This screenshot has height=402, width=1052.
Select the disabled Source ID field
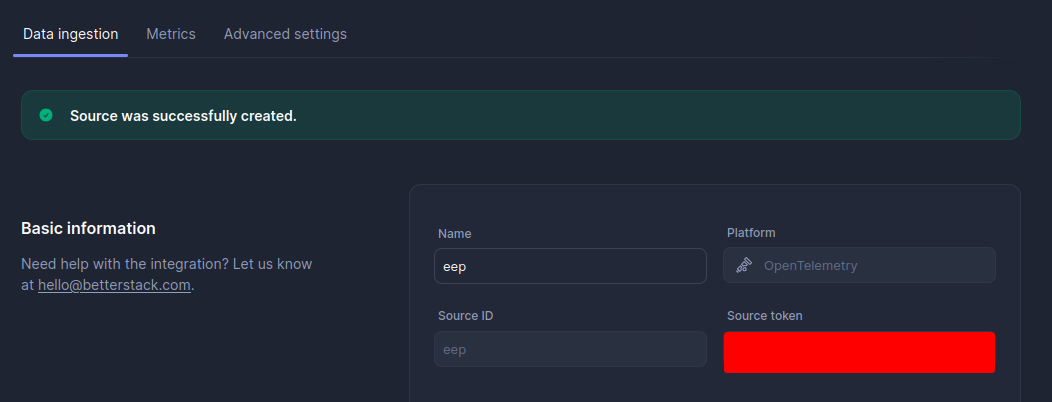570,350
